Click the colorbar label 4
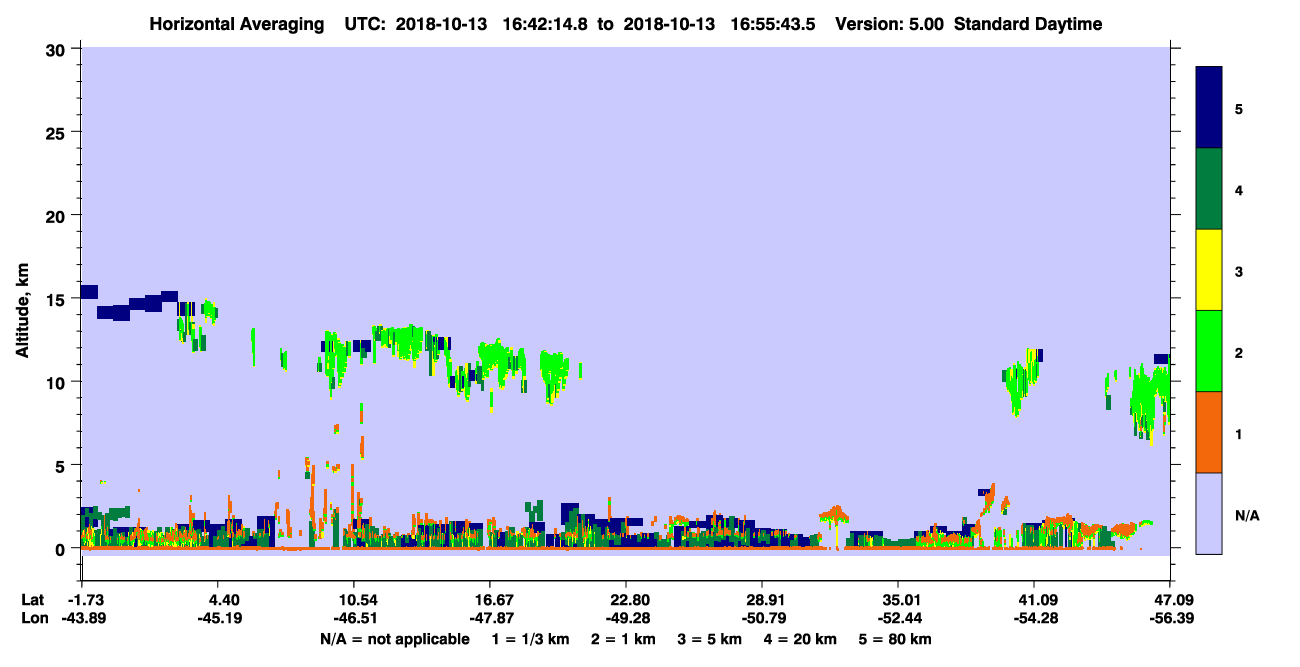 pos(1239,189)
